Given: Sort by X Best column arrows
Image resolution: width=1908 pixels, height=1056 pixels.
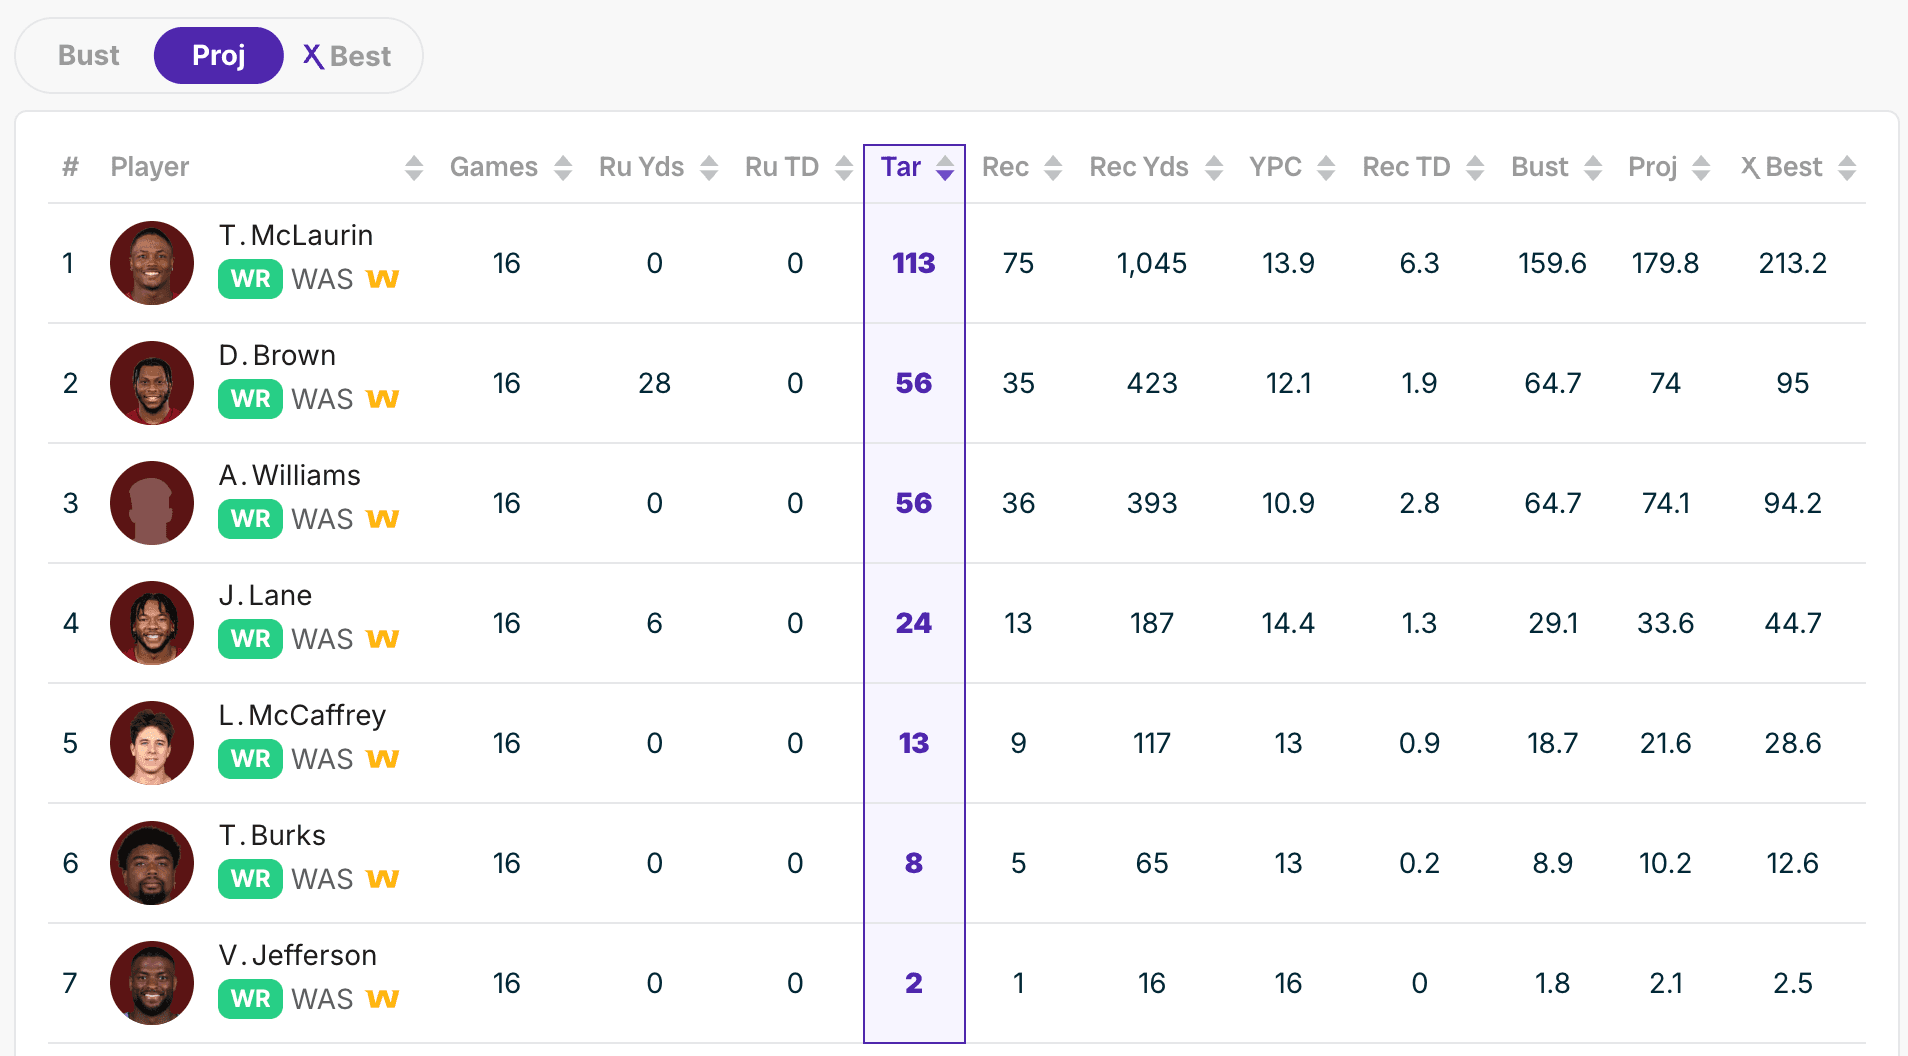Looking at the screenshot, I should 1847,168.
